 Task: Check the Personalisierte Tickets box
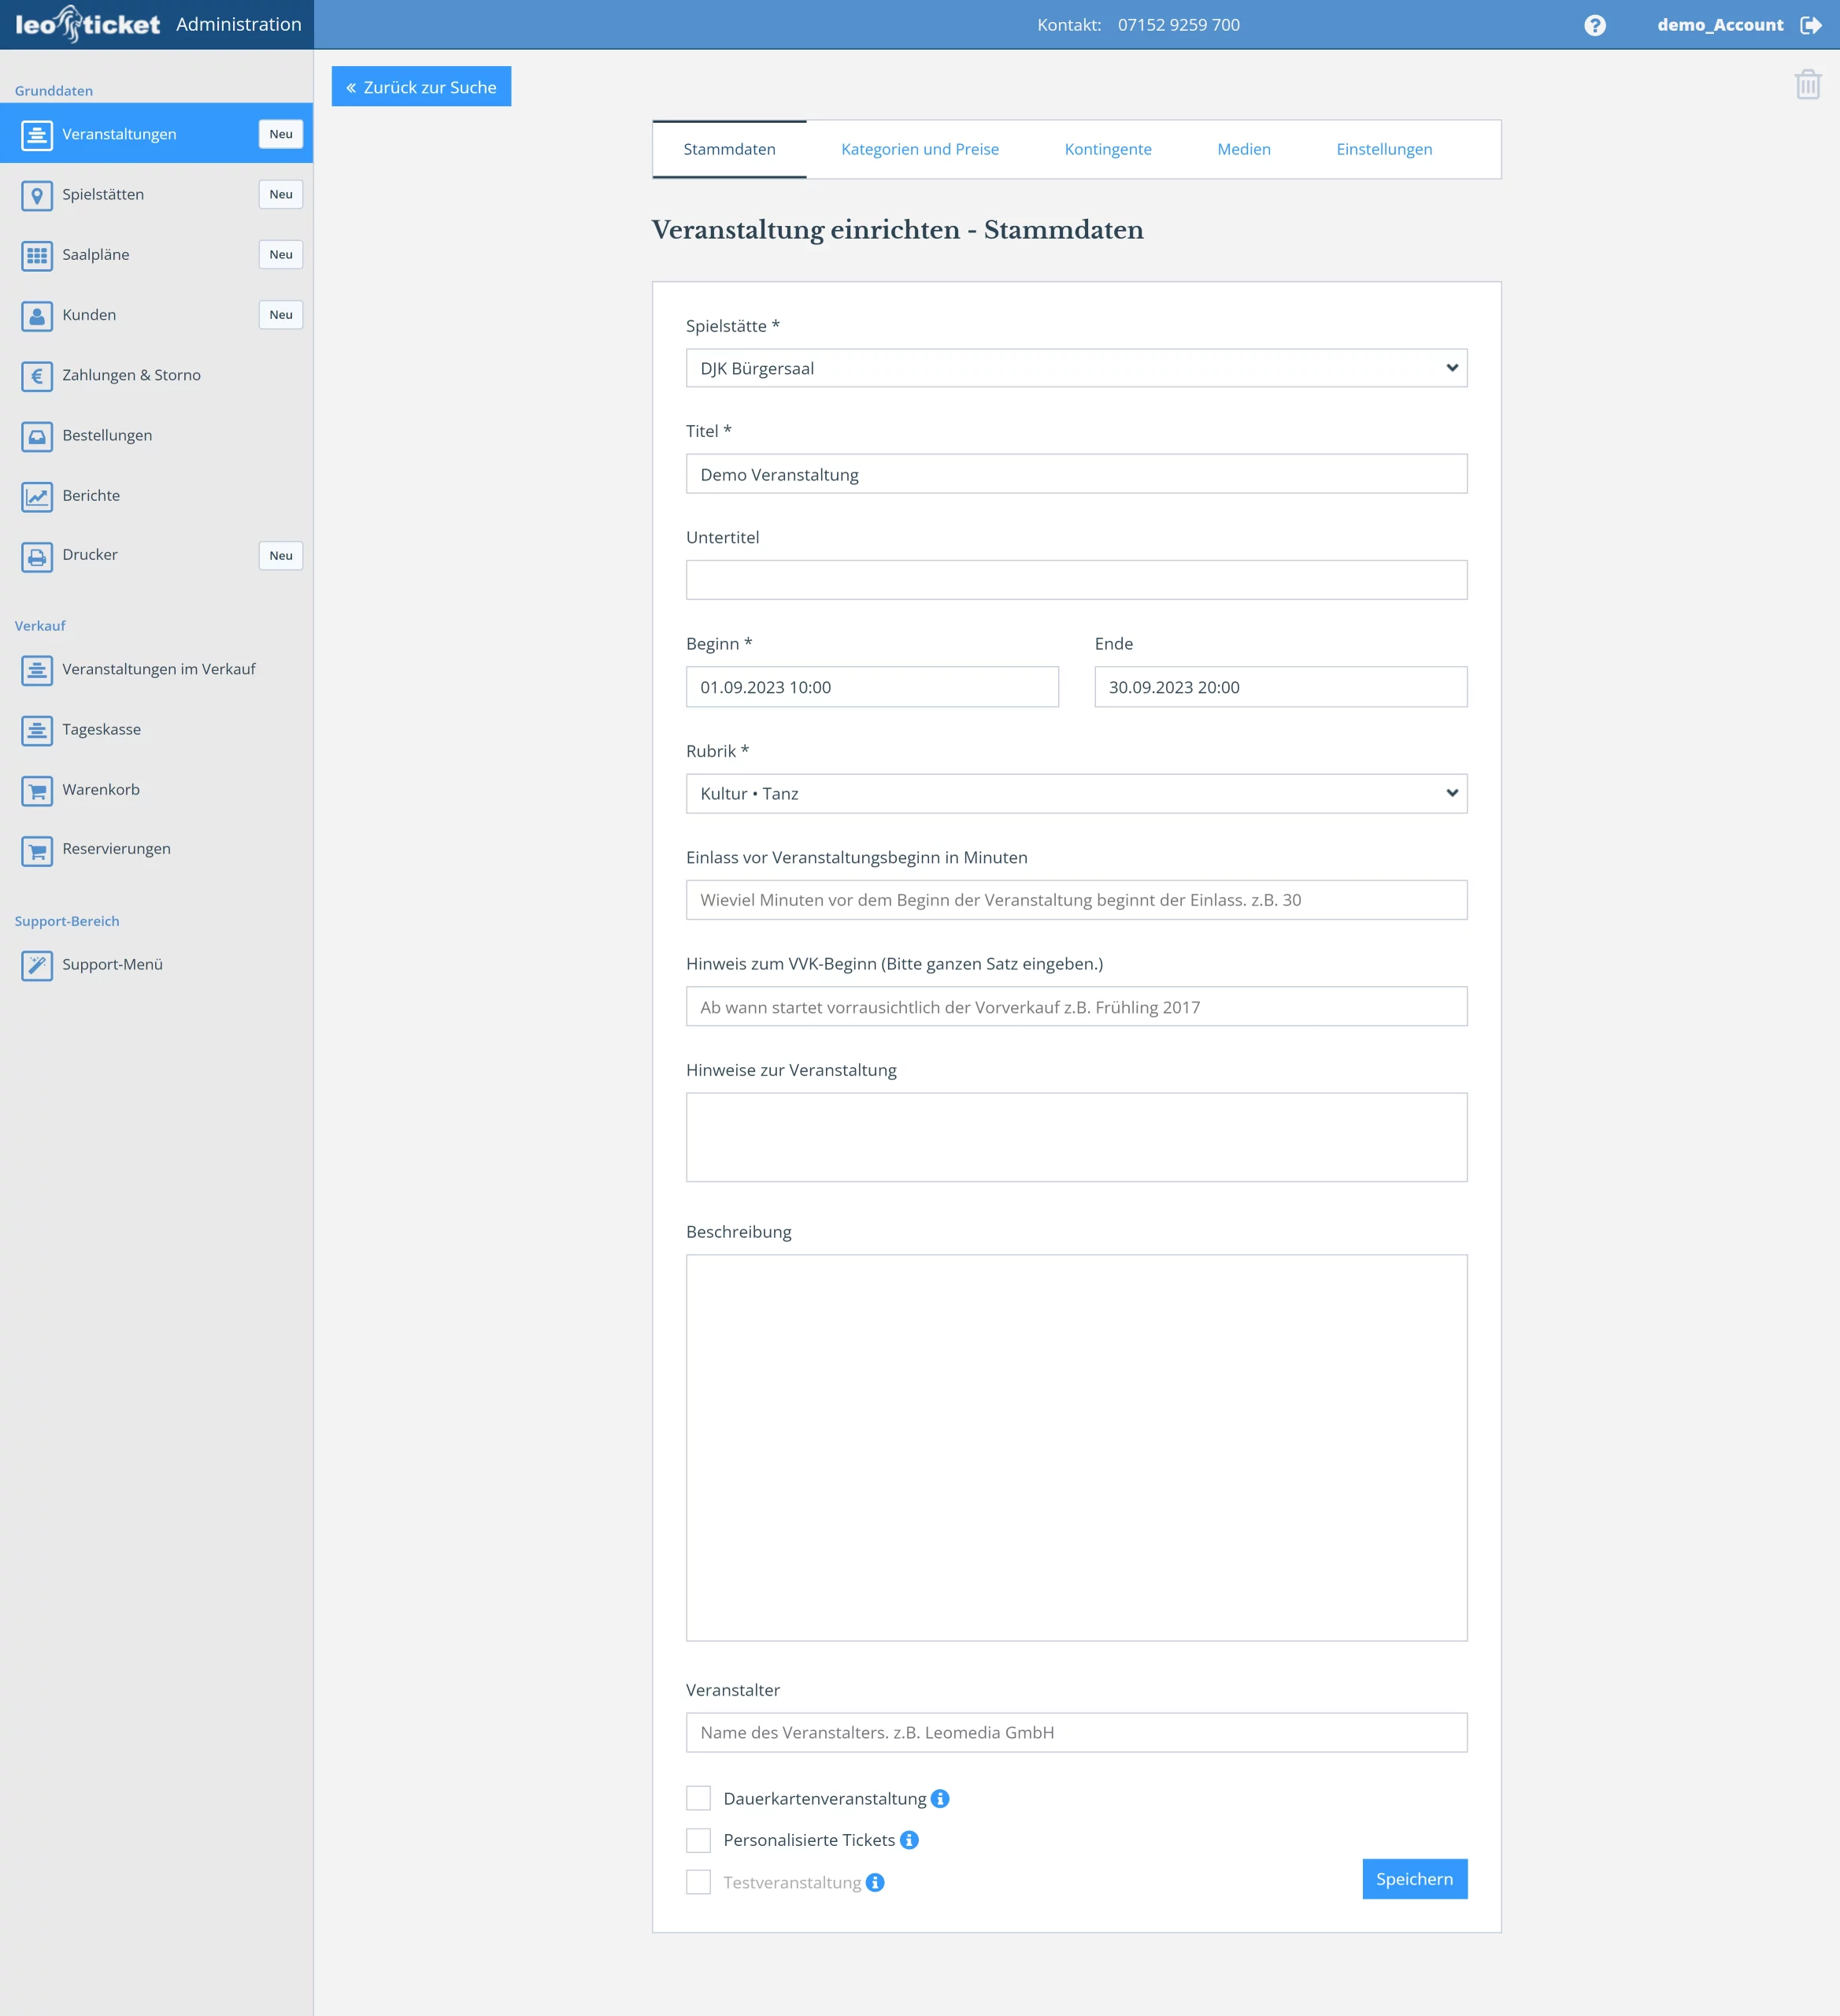tap(698, 1840)
